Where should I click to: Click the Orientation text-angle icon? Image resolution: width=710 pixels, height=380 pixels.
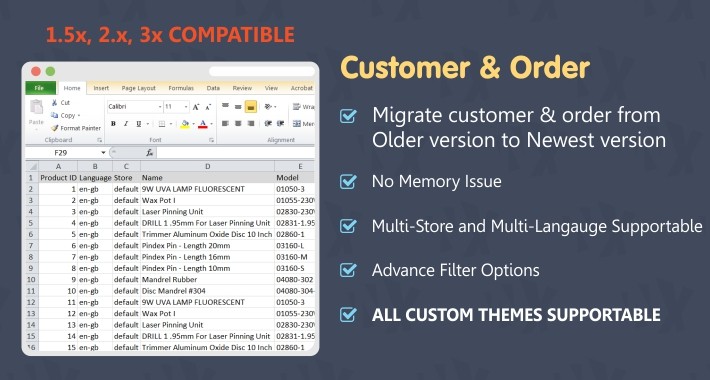tap(268, 106)
